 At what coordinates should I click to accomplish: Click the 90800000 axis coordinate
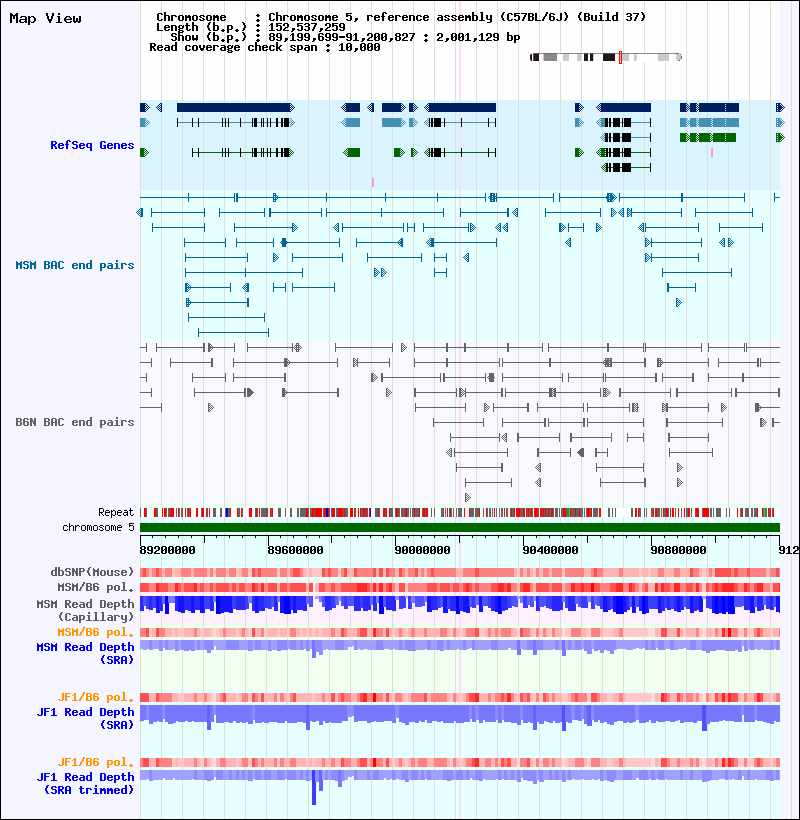click(x=678, y=550)
